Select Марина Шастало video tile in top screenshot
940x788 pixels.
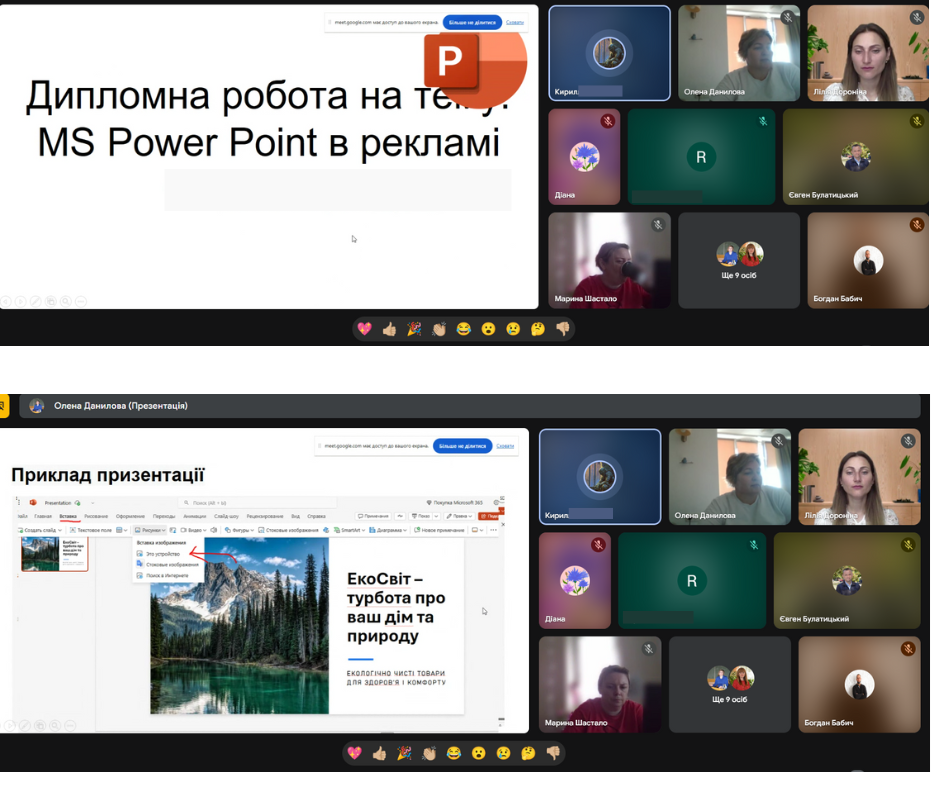pos(610,260)
